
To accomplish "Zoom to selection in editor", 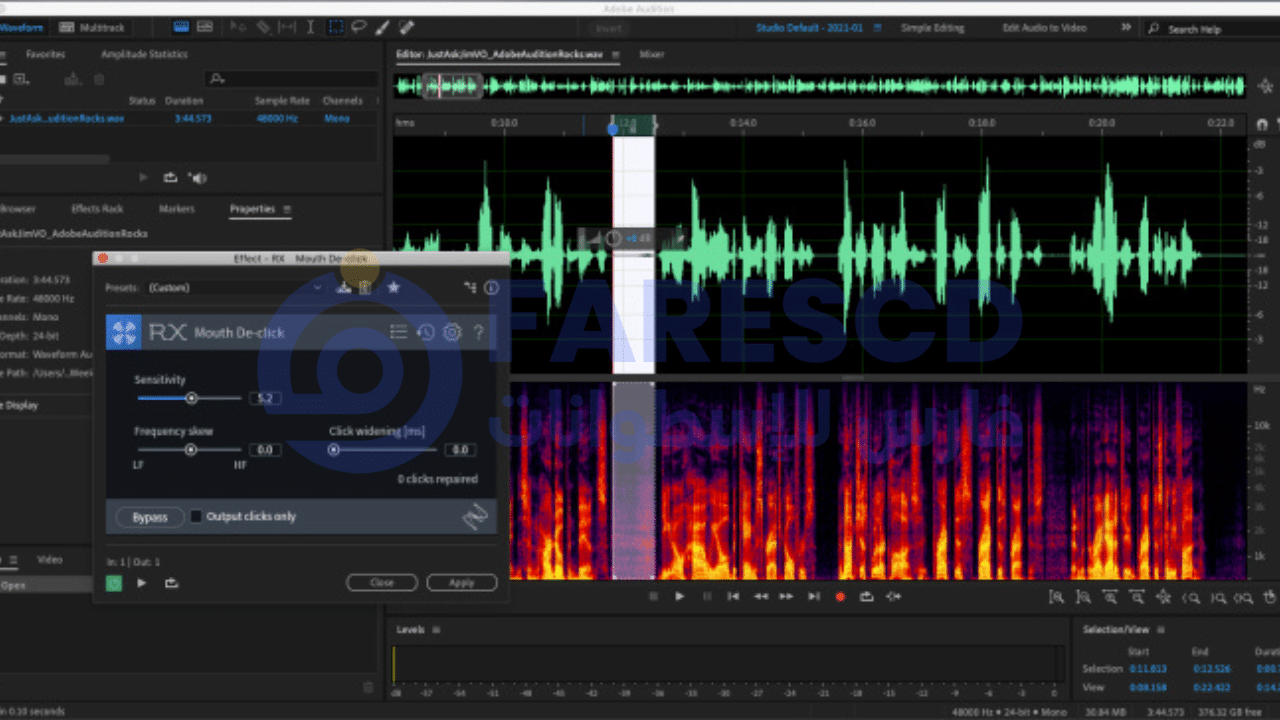I will click(1243, 597).
